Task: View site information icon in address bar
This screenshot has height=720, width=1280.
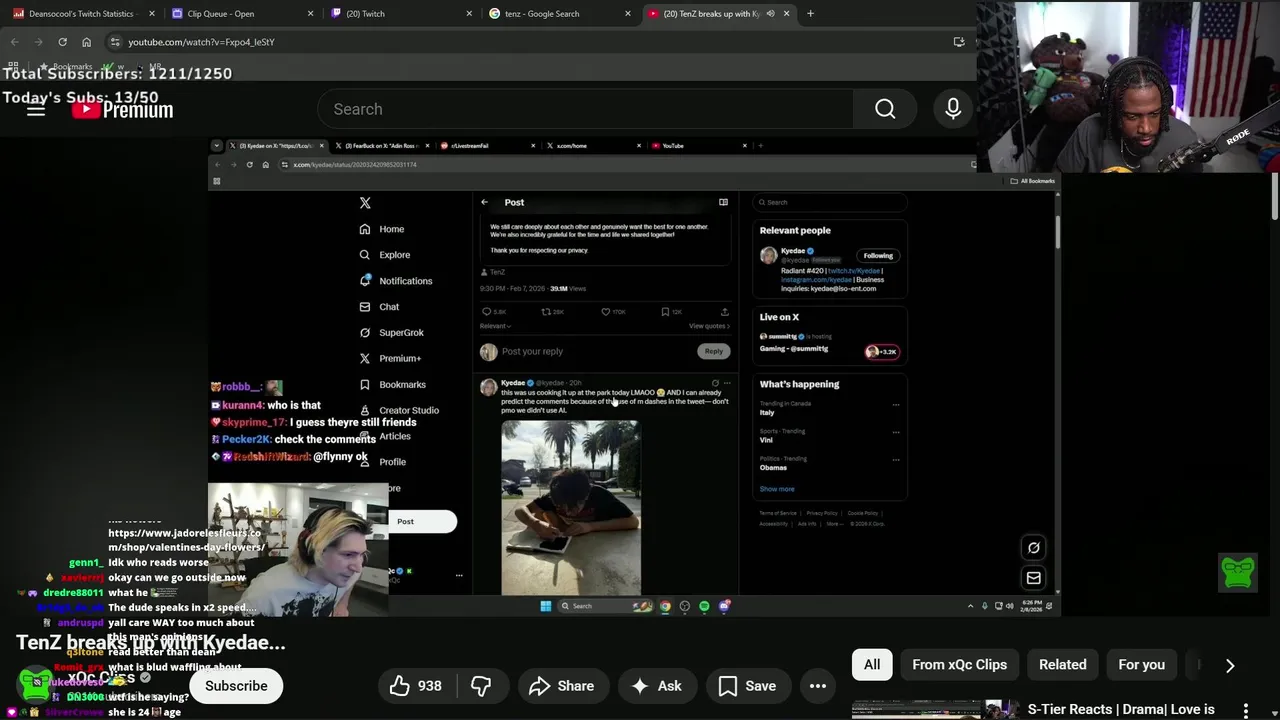Action: click(x=115, y=42)
